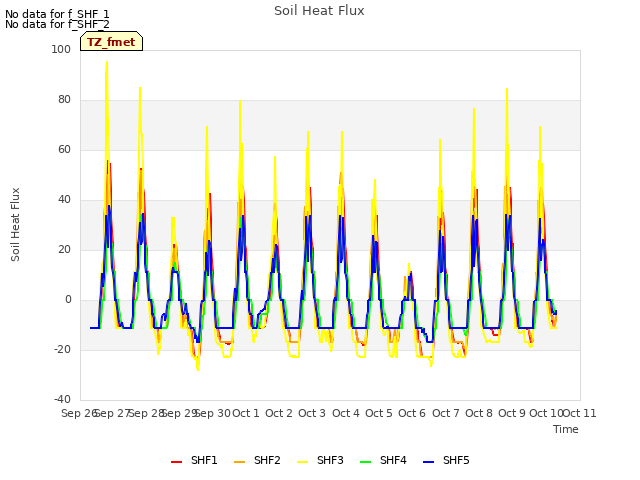Click the 80 y-axis tick label
This screenshot has height=480, width=640.
coord(64,100)
